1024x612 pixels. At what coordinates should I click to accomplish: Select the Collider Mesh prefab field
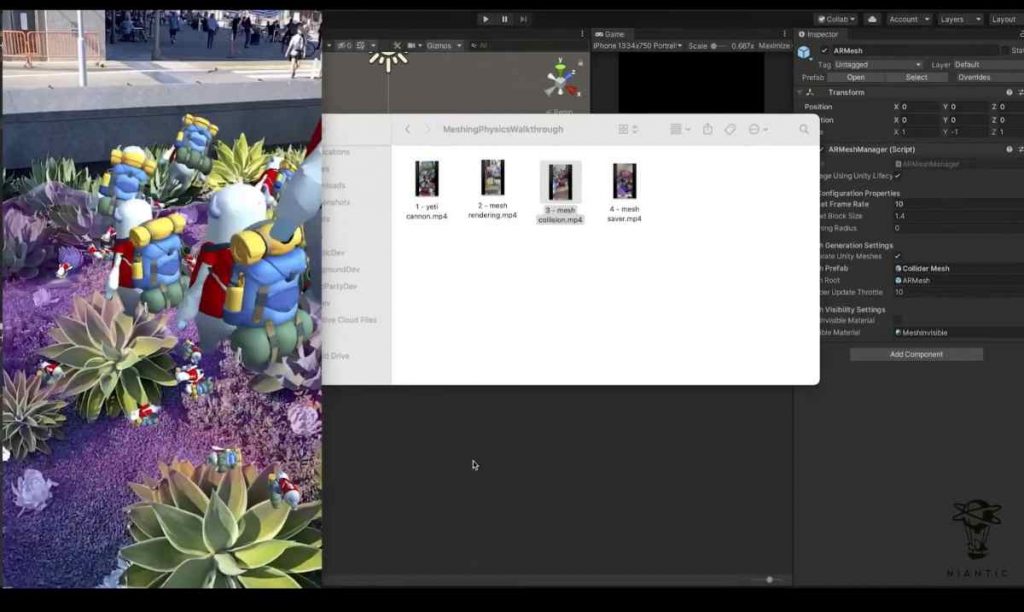pyautogui.click(x=958, y=268)
